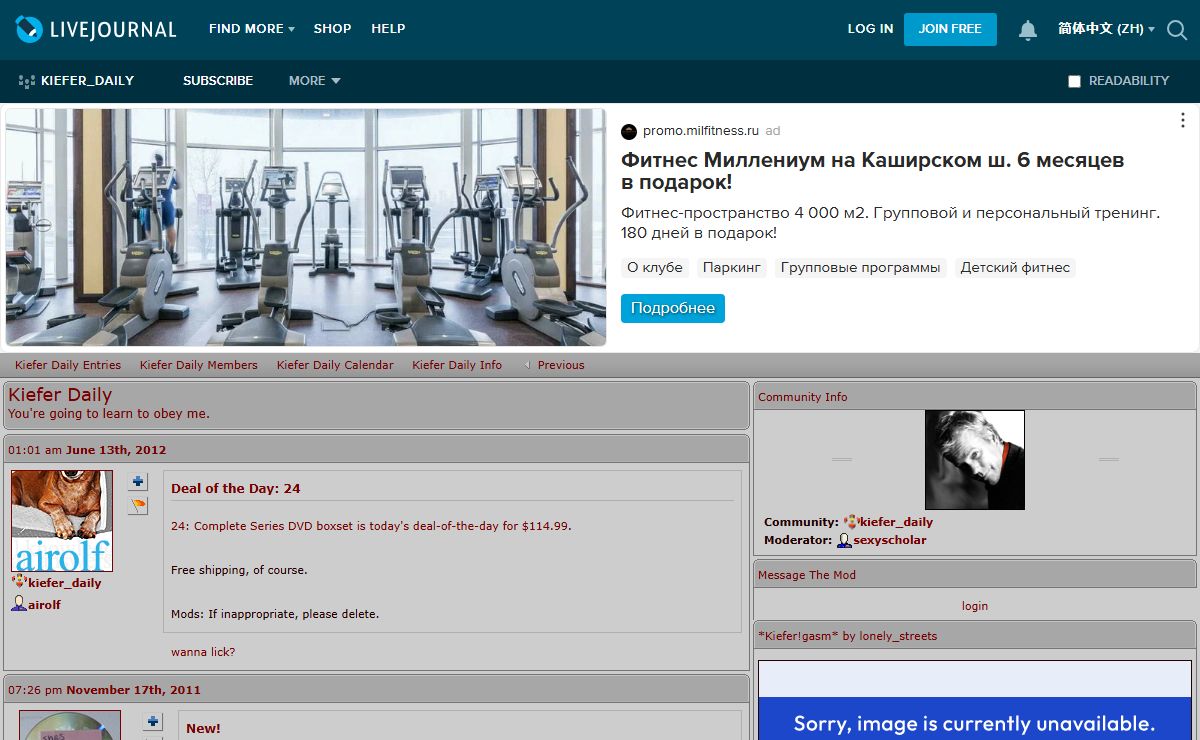Click the Community Info portrait photo
The width and height of the screenshot is (1200, 740).
click(x=975, y=460)
